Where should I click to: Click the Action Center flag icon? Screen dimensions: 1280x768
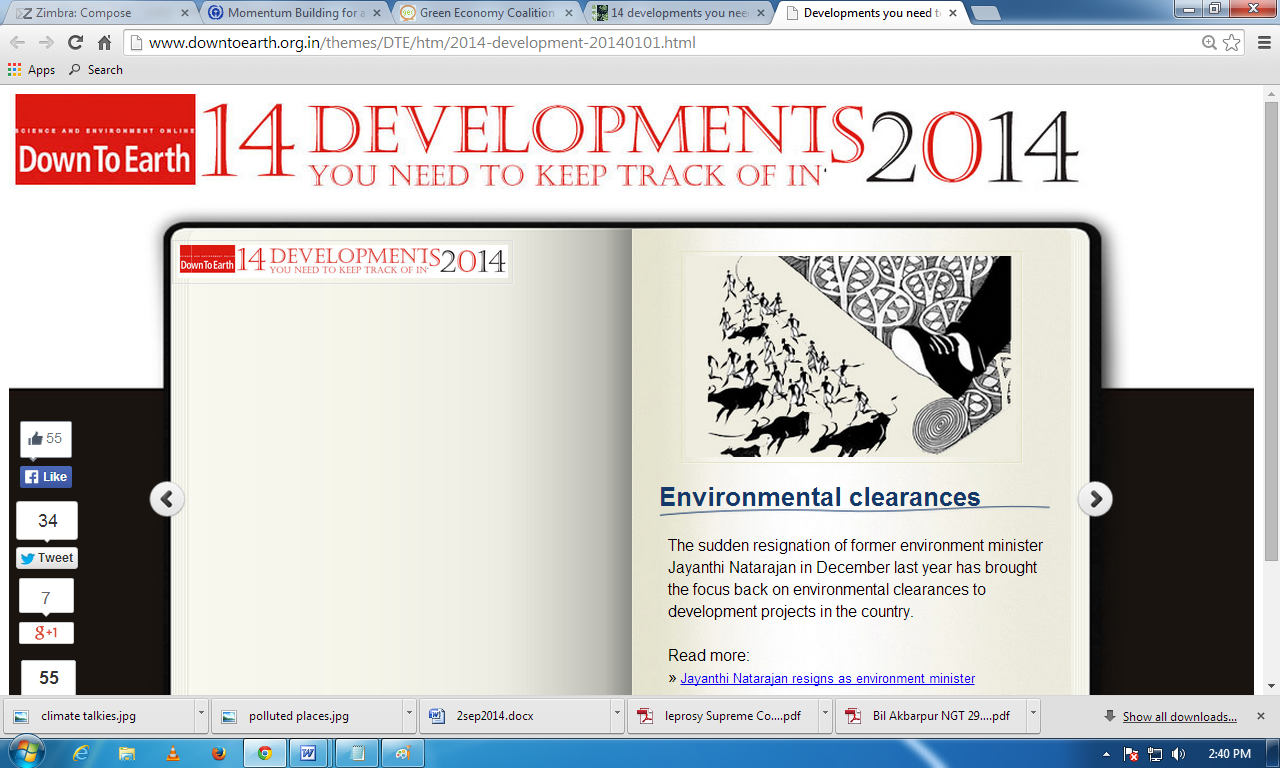point(1131,754)
